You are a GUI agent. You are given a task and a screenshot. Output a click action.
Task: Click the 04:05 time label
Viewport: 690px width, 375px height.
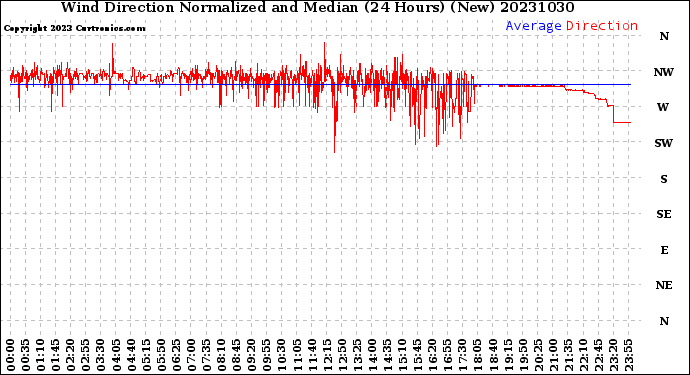pyautogui.click(x=117, y=355)
